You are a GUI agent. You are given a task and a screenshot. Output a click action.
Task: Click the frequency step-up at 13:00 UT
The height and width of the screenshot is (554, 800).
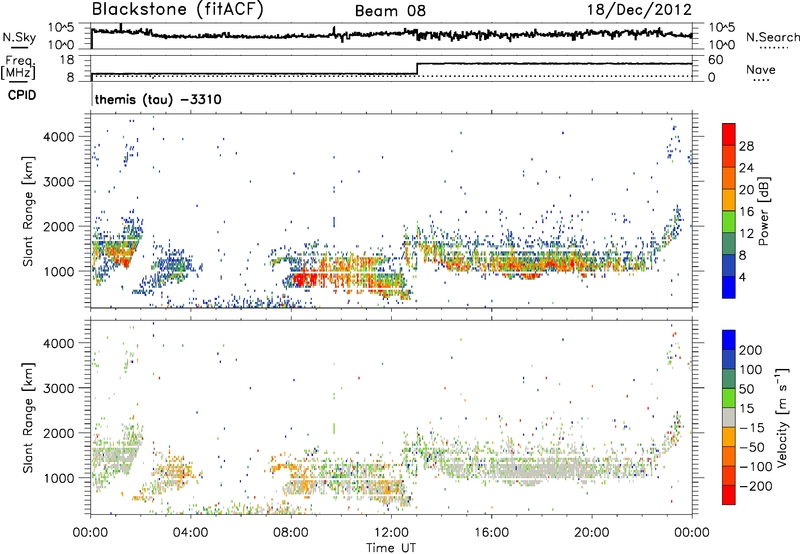[x=417, y=69]
